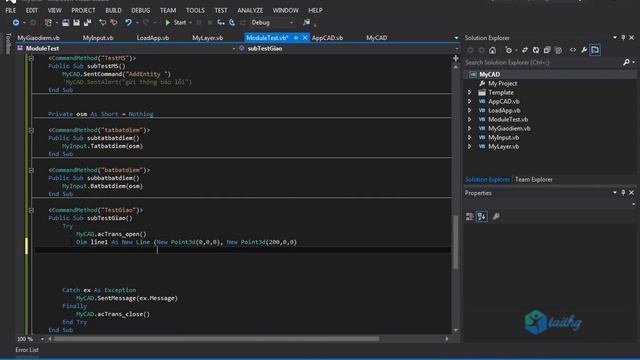The image size is (640, 360).
Task: Open the BUILD menu
Action: [x=113, y=10]
